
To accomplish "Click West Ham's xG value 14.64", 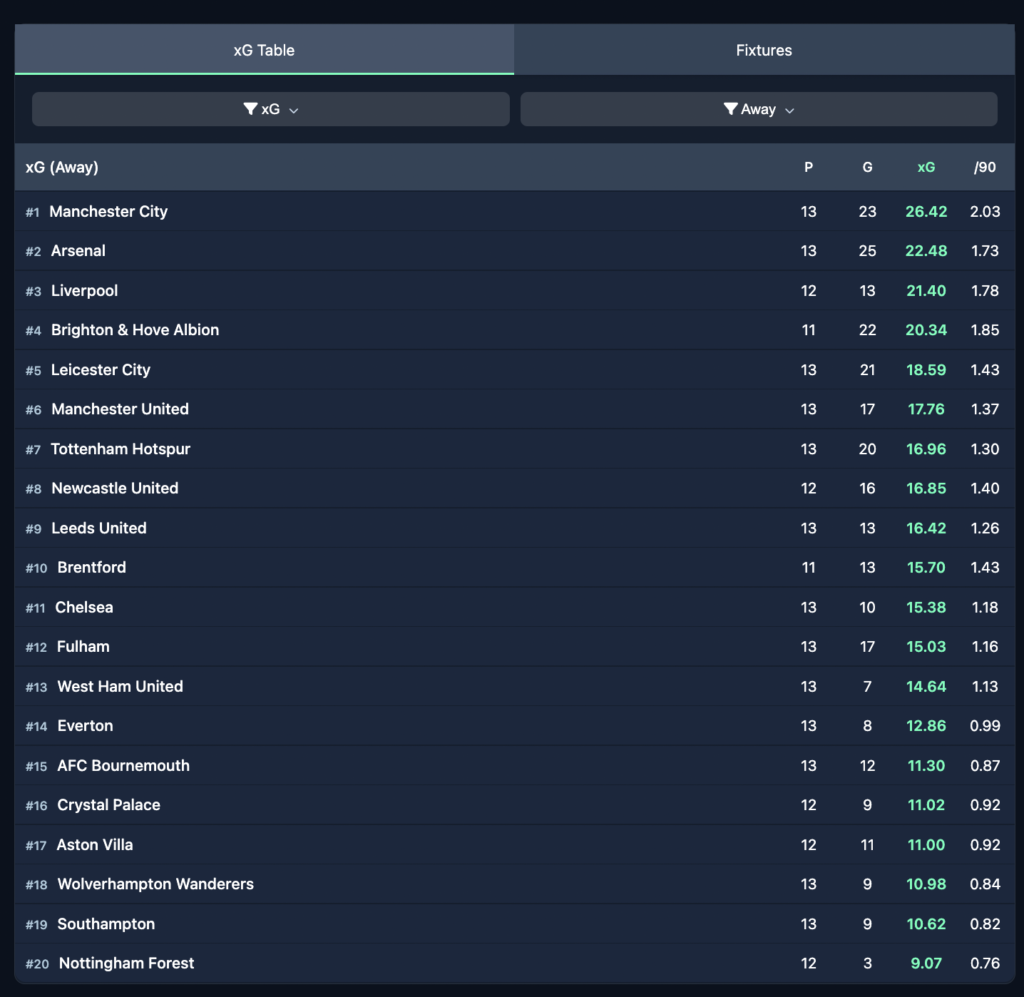I will 926,686.
